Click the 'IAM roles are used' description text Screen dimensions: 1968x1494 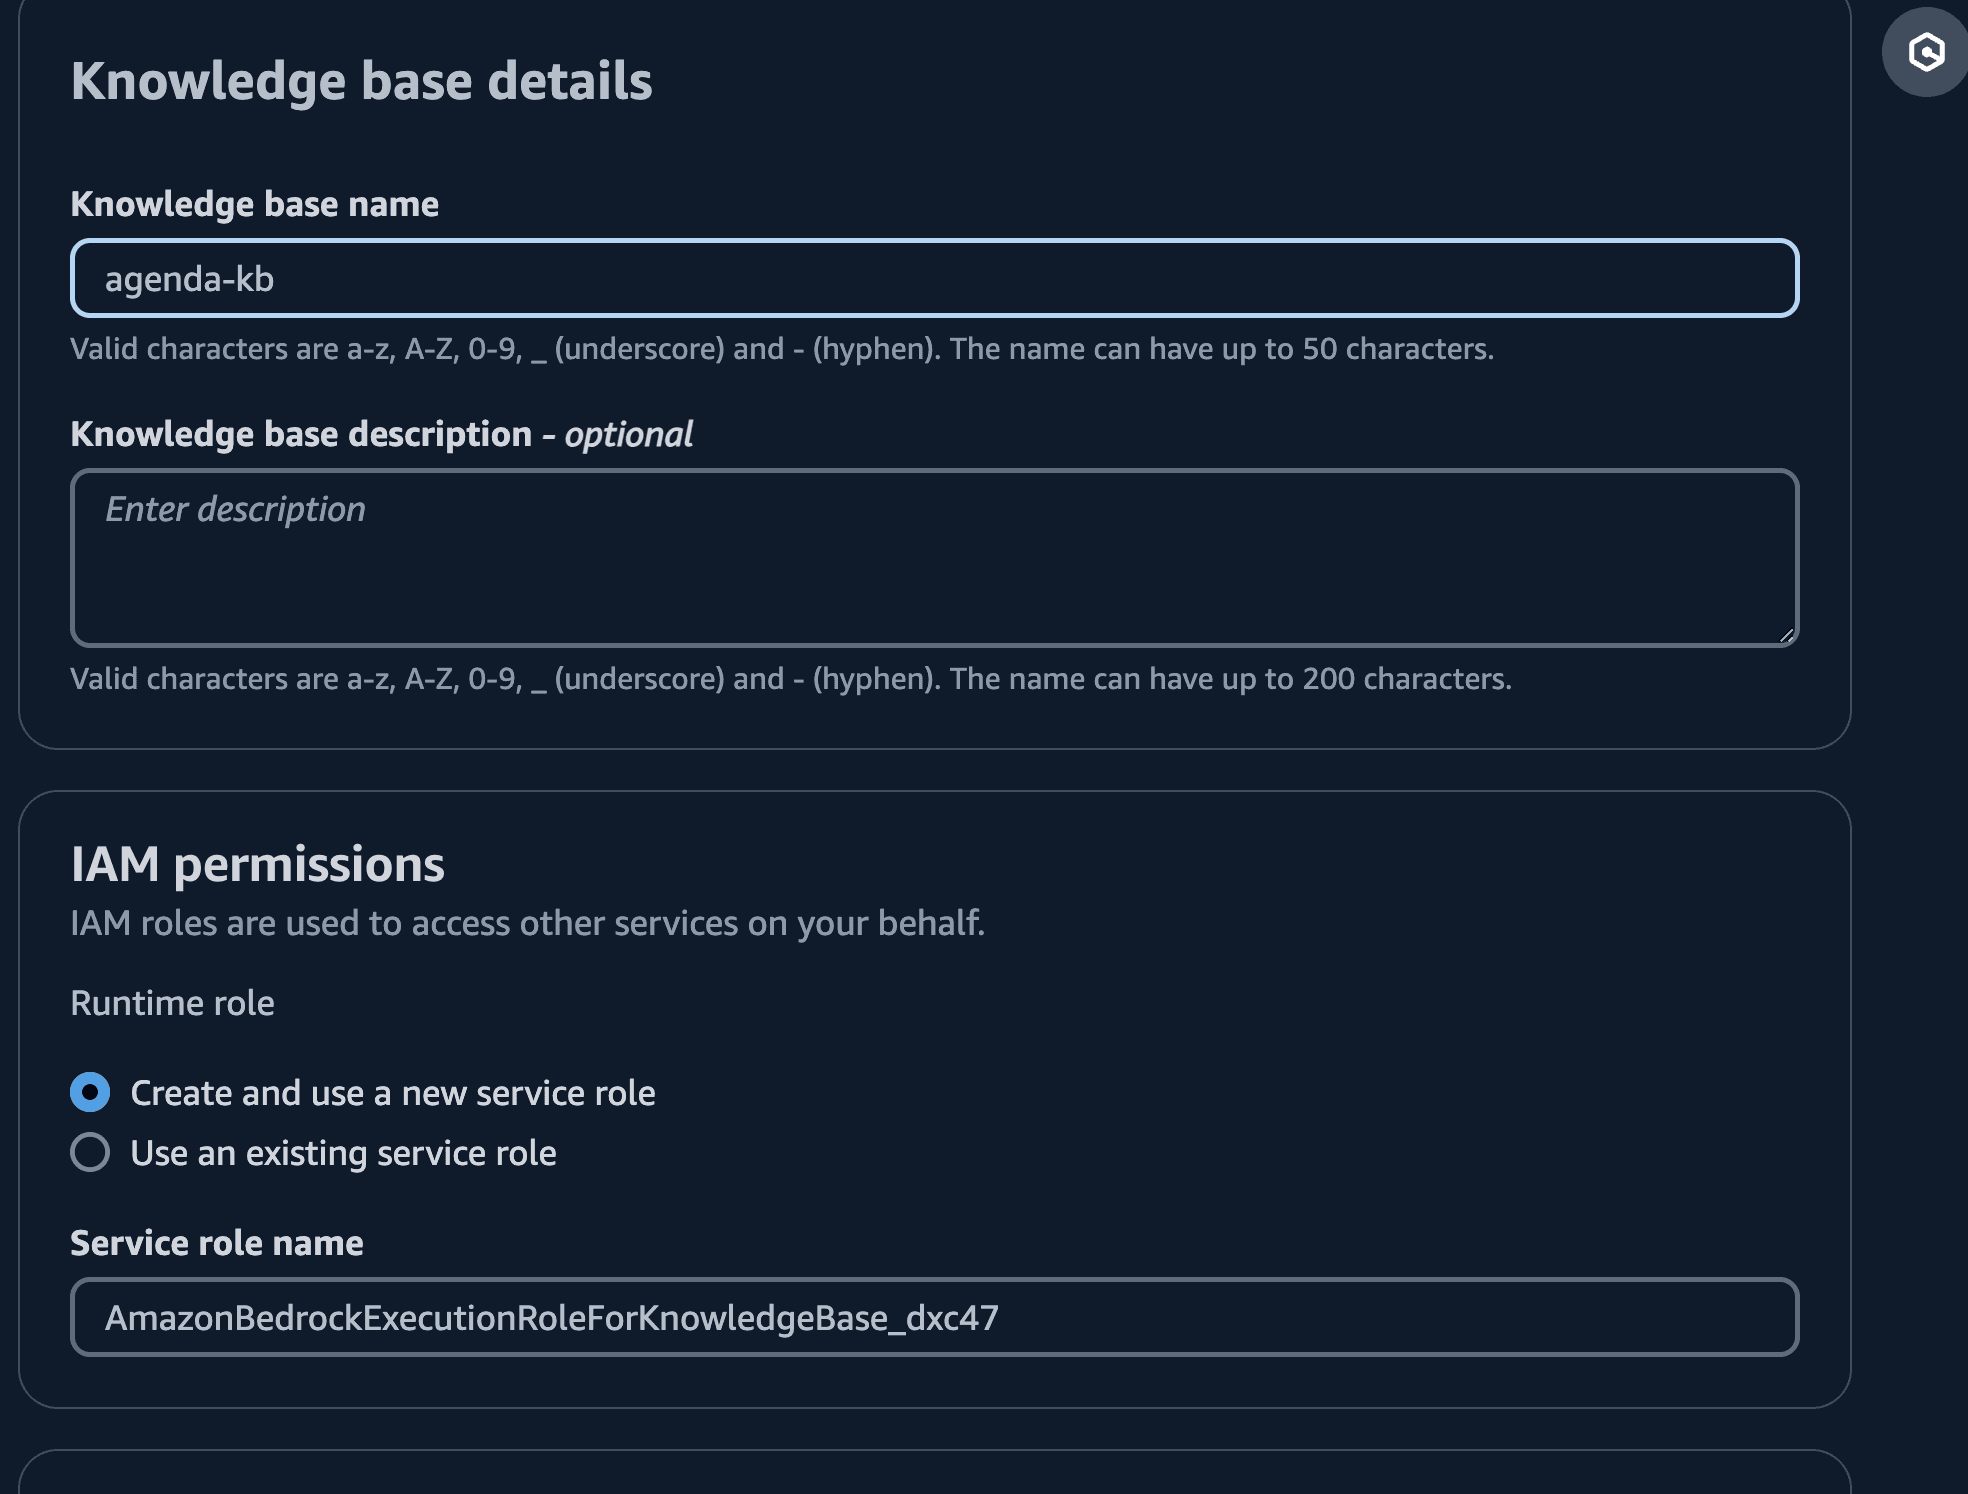pyautogui.click(x=527, y=923)
